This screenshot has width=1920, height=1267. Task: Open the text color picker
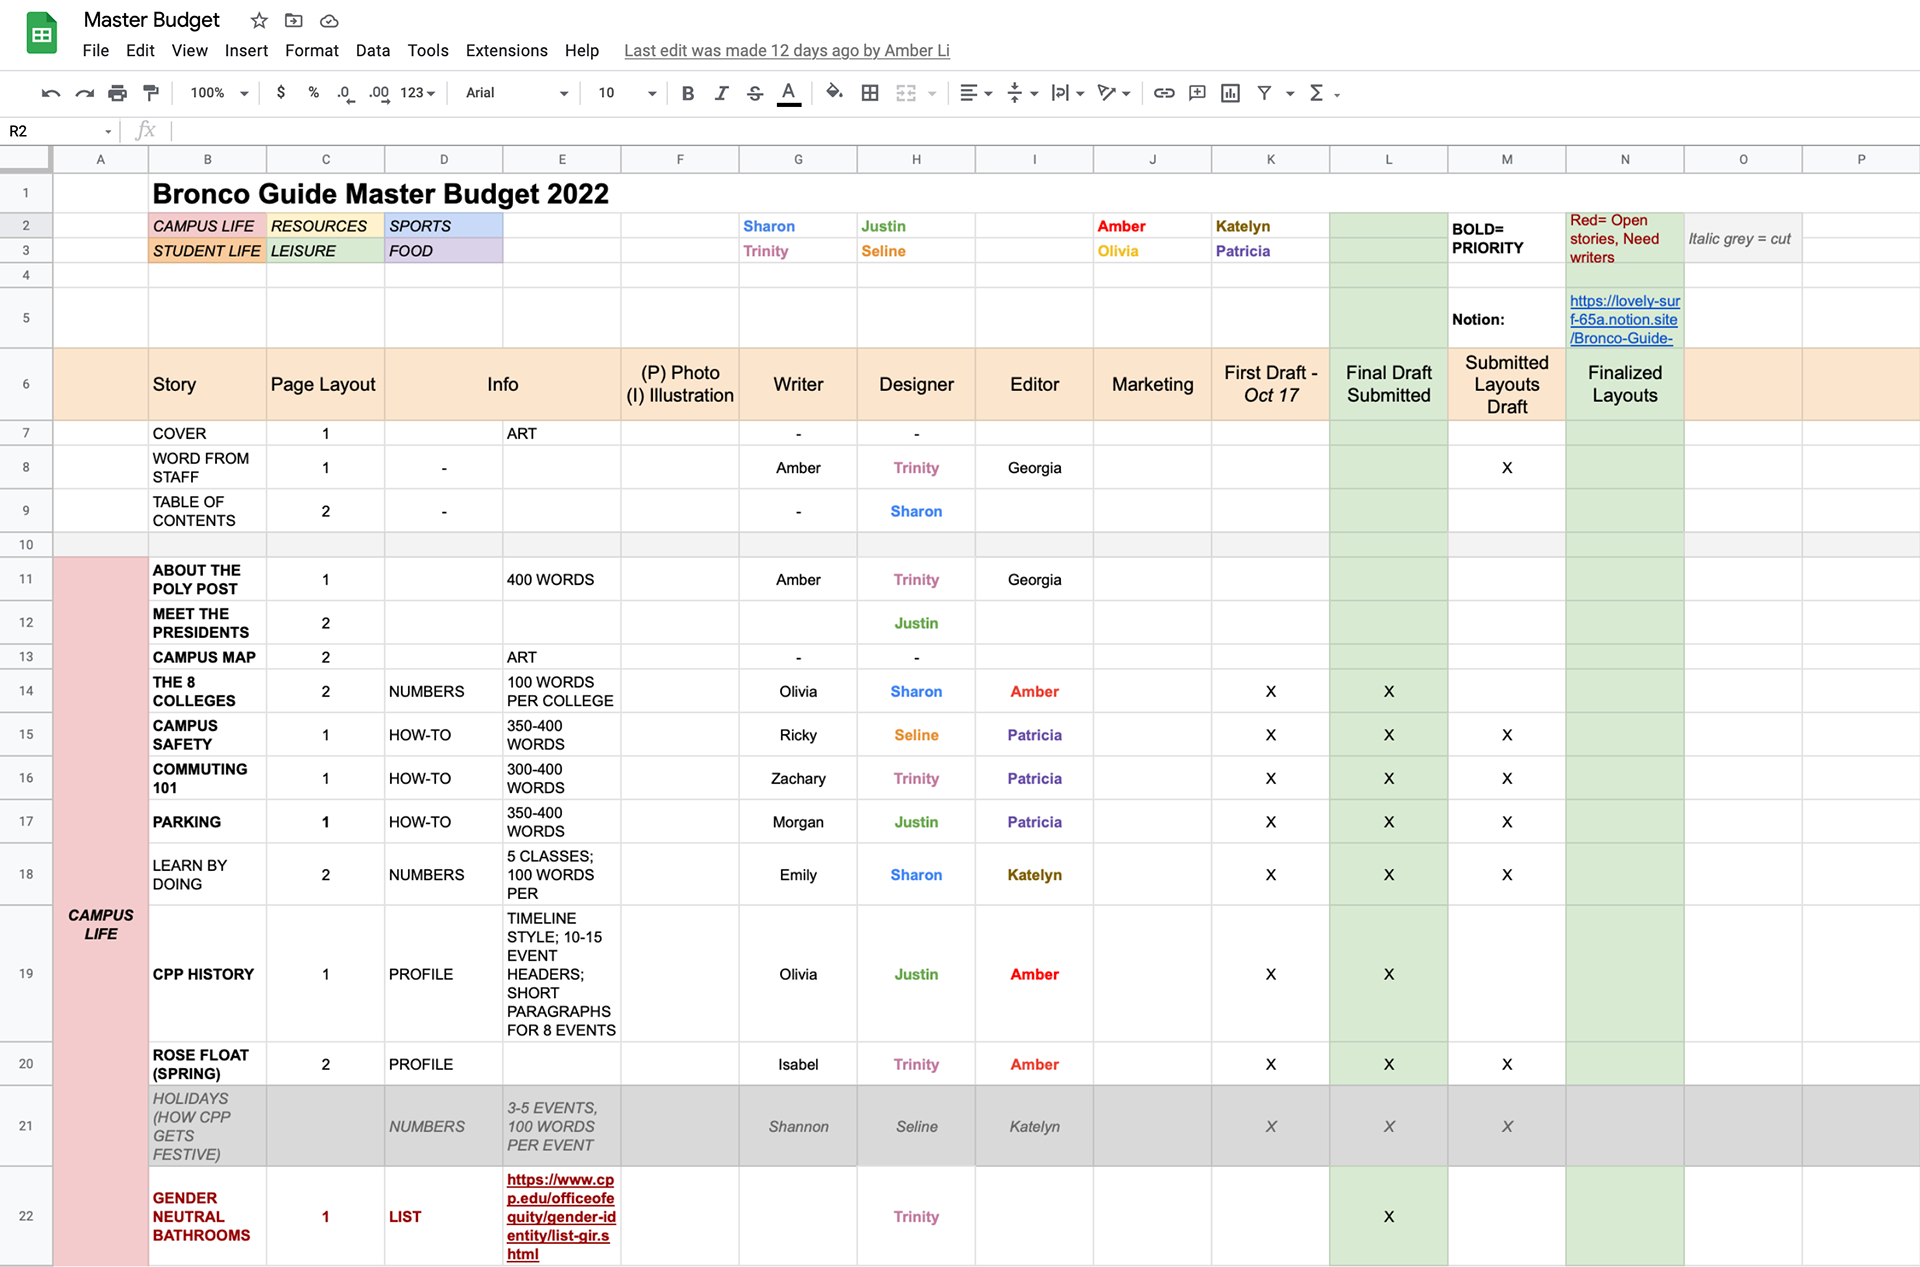coord(789,93)
